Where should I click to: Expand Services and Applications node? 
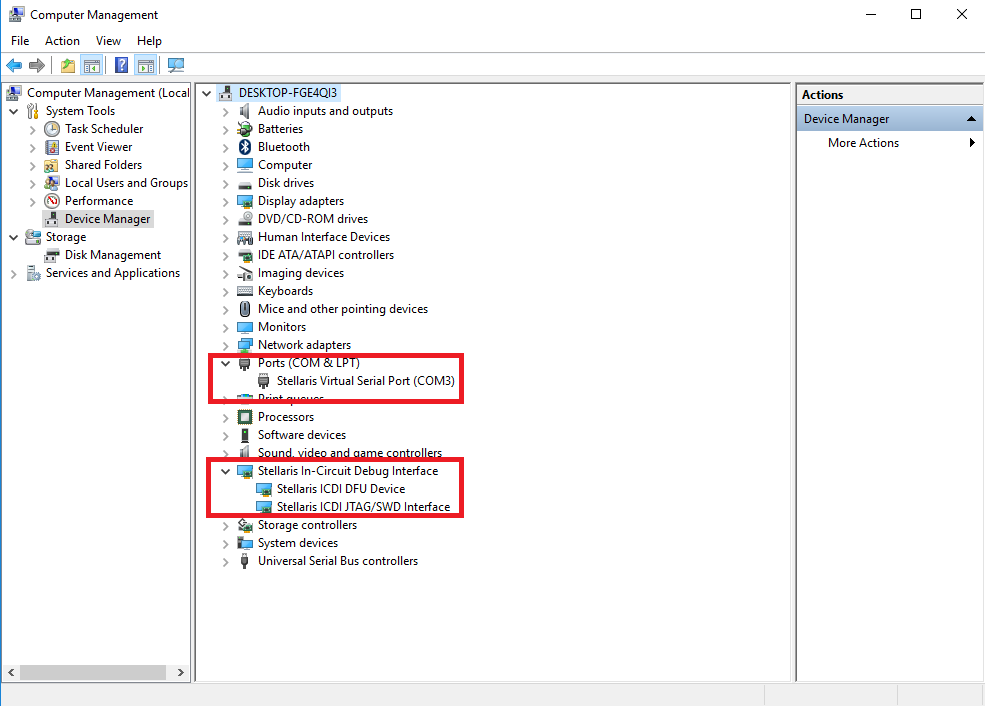[13, 274]
